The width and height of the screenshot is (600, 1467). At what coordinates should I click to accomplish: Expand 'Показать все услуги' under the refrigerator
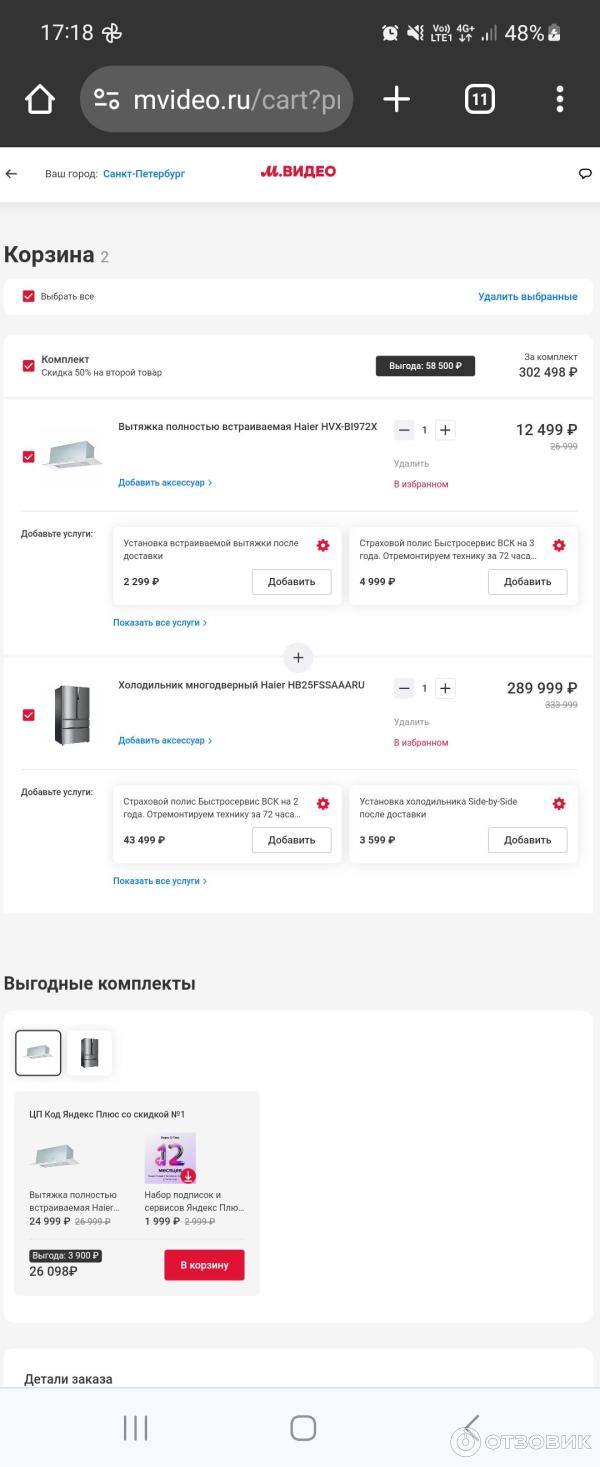click(160, 881)
